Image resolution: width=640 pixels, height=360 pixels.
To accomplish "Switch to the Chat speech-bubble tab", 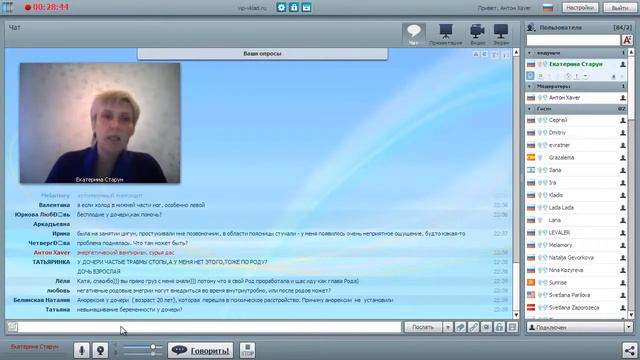I will click(413, 34).
